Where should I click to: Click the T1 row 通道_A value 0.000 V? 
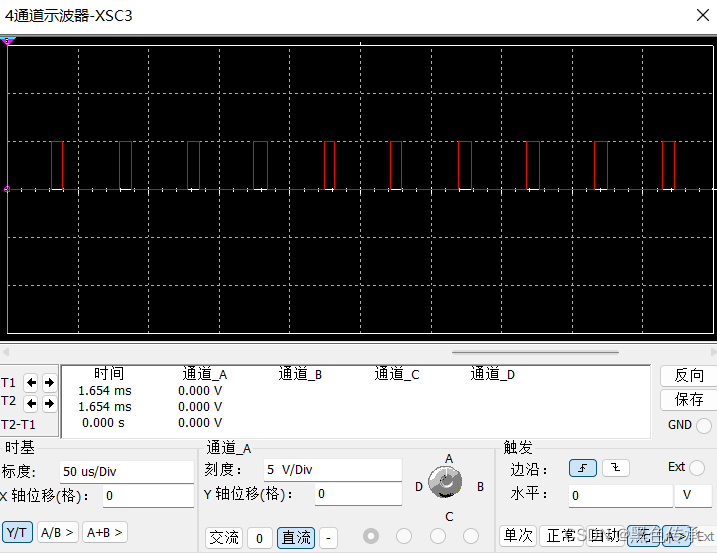[200, 391]
